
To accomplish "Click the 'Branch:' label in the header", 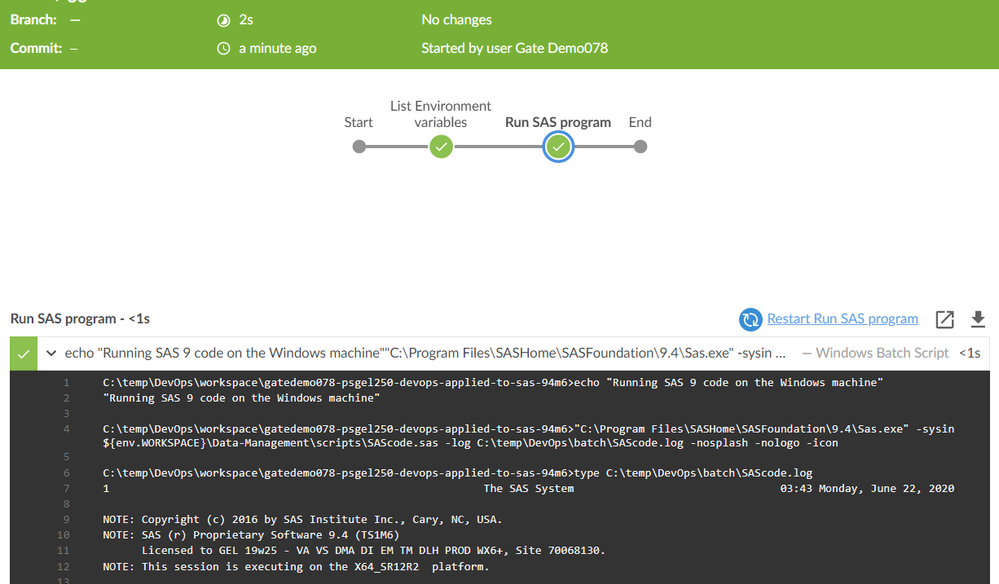I will [33, 20].
